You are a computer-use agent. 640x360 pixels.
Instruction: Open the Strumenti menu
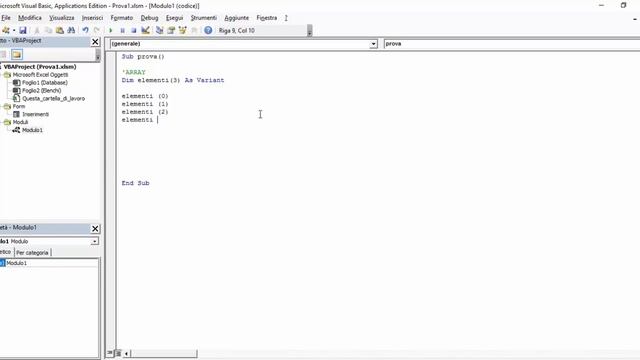tap(204, 18)
